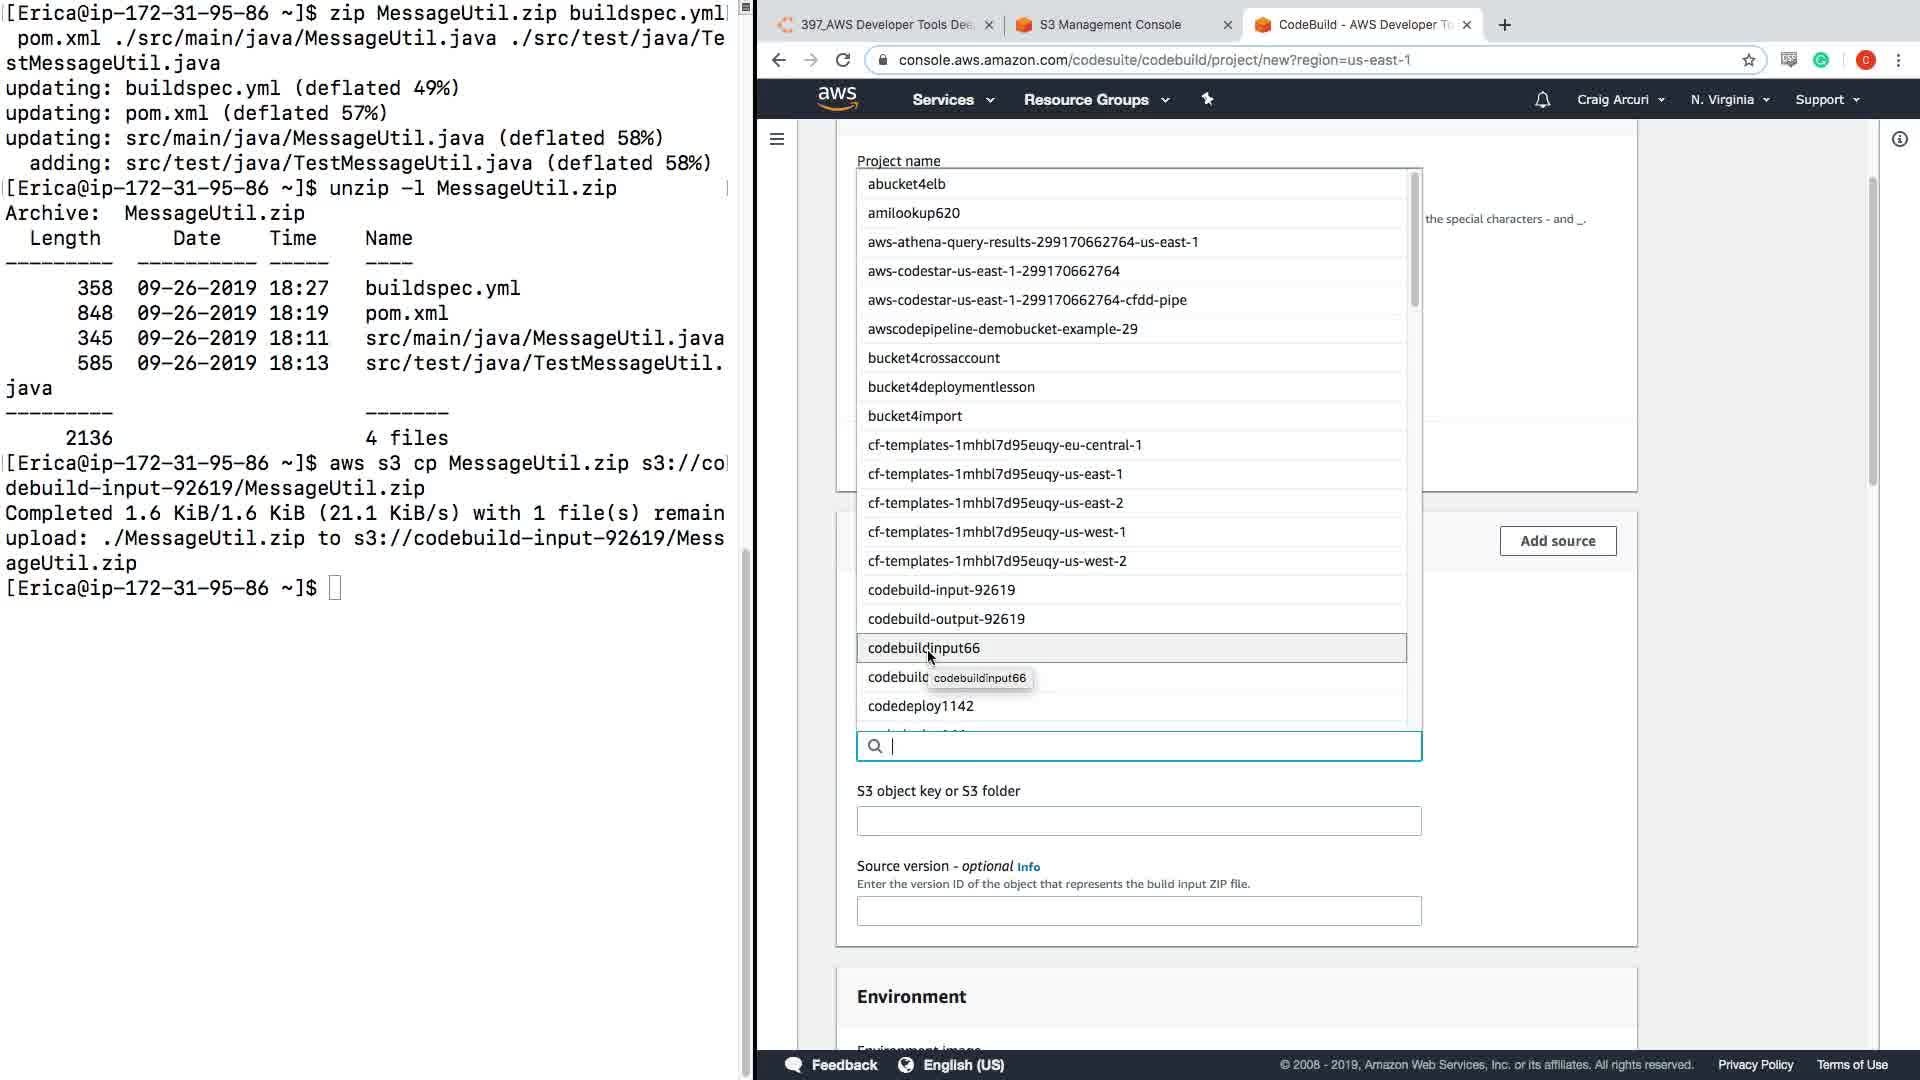Click the S3 object key input field
The image size is (1920, 1080).
pos(1138,821)
